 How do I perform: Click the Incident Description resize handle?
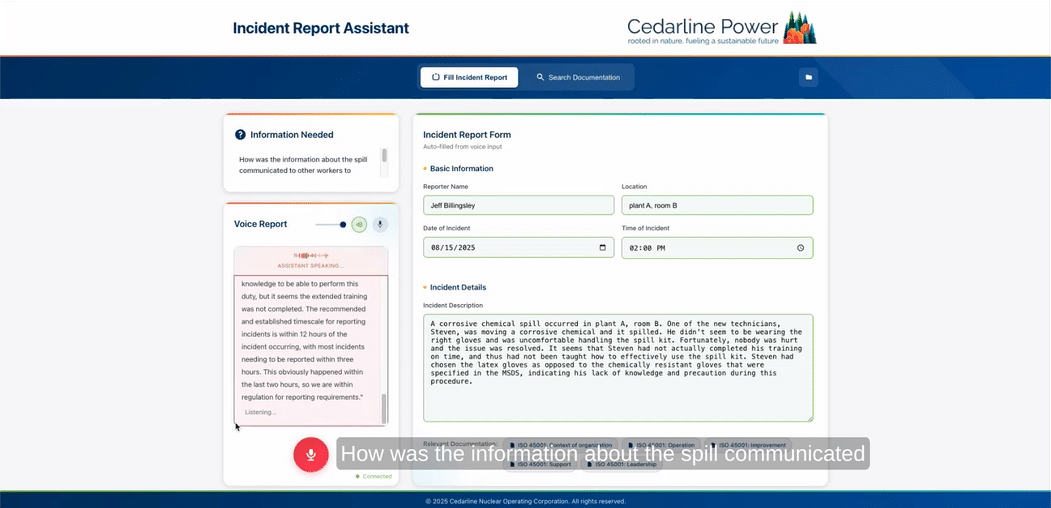click(809, 418)
